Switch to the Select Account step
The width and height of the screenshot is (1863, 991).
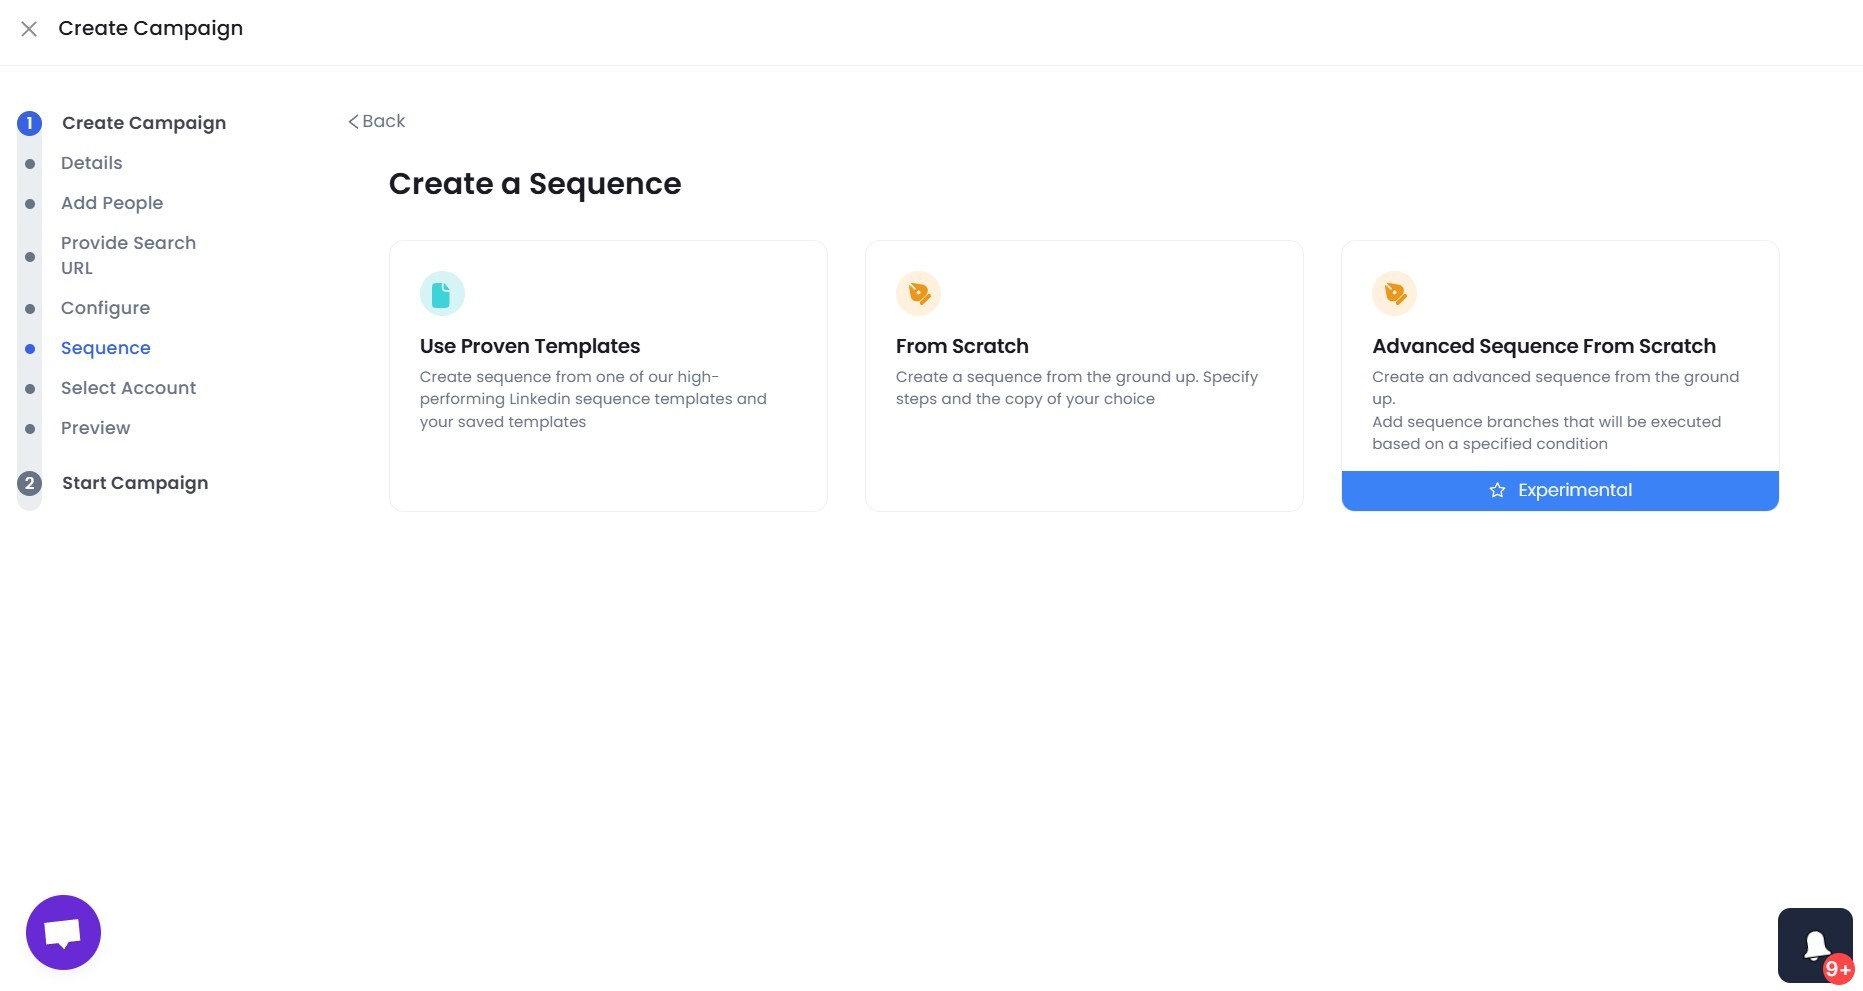[128, 388]
